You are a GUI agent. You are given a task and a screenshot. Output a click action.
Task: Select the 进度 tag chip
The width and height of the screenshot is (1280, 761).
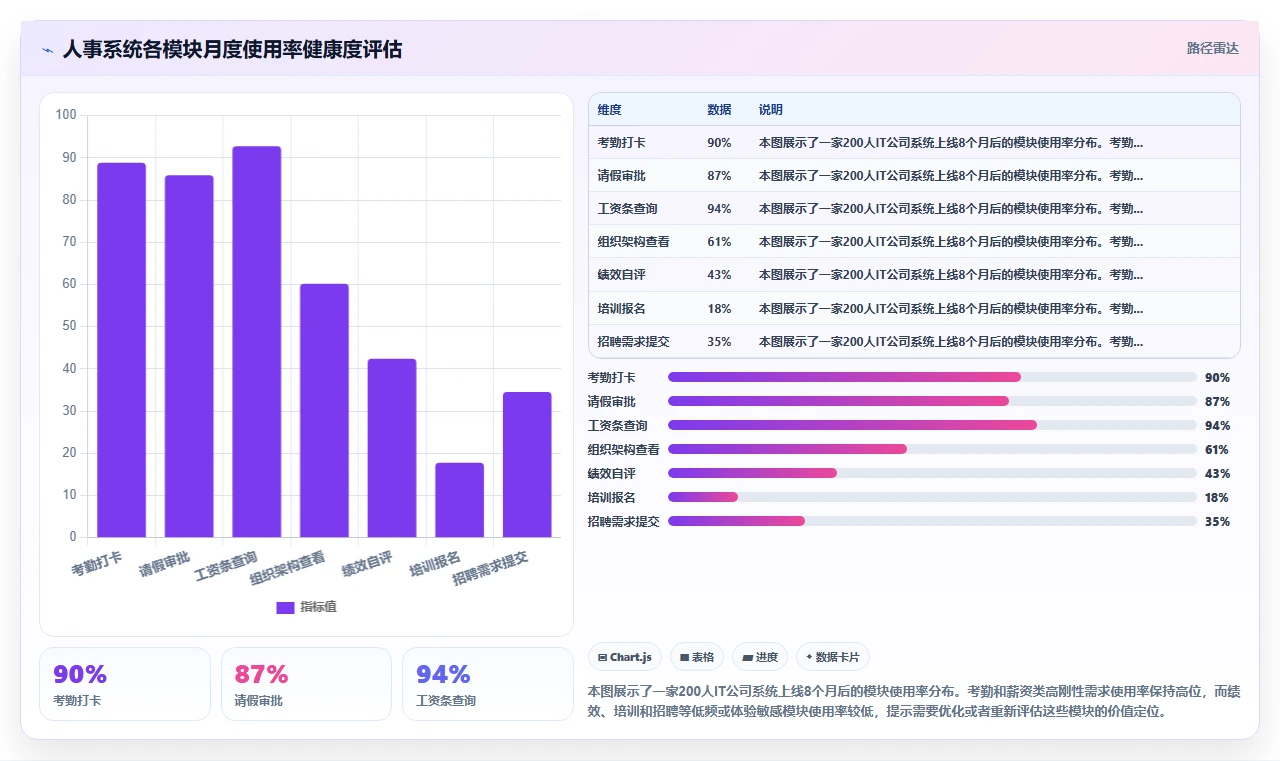point(760,657)
